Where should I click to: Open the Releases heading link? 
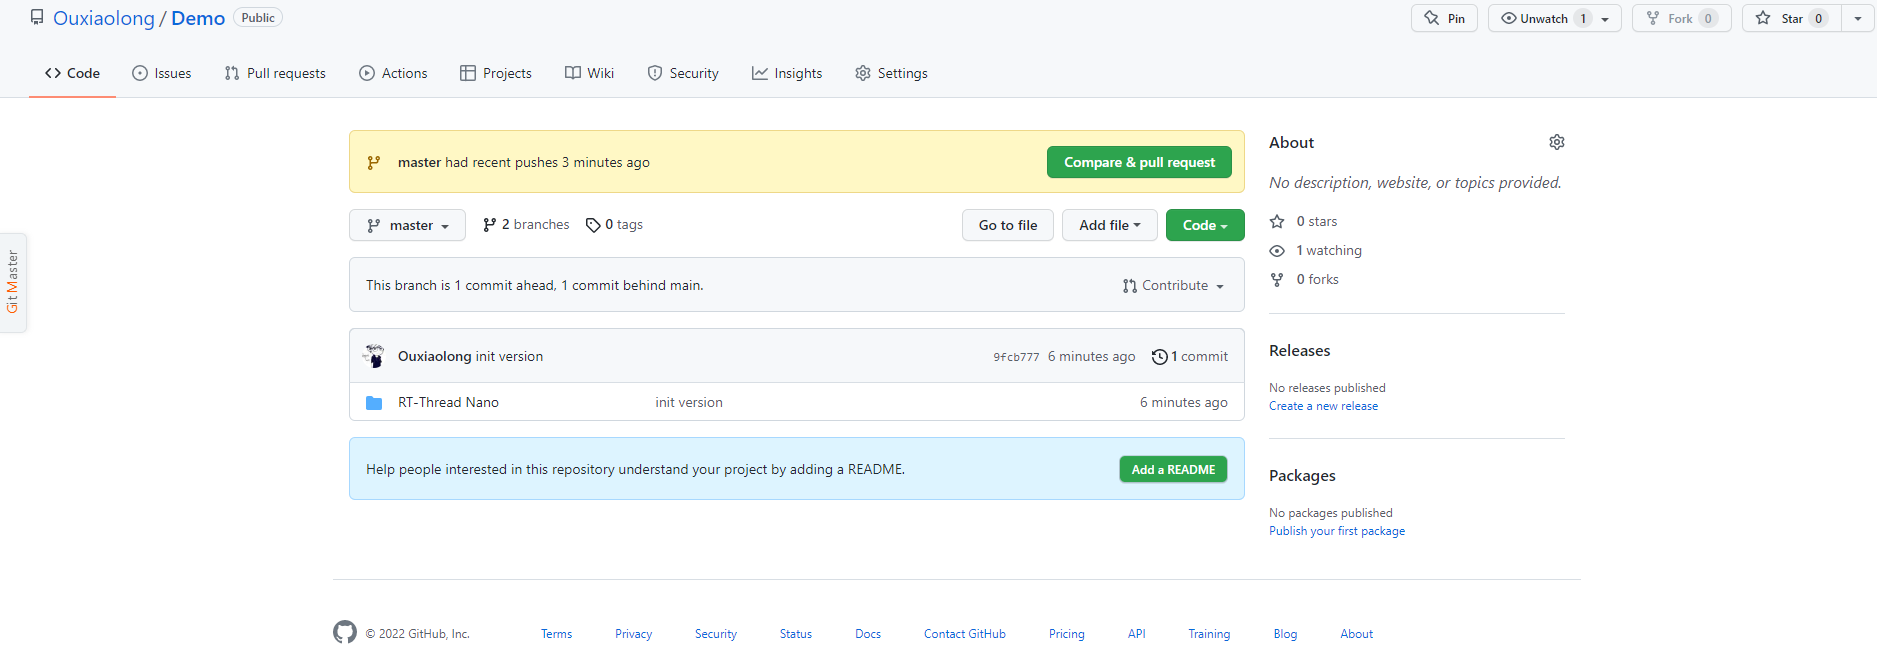point(1299,351)
